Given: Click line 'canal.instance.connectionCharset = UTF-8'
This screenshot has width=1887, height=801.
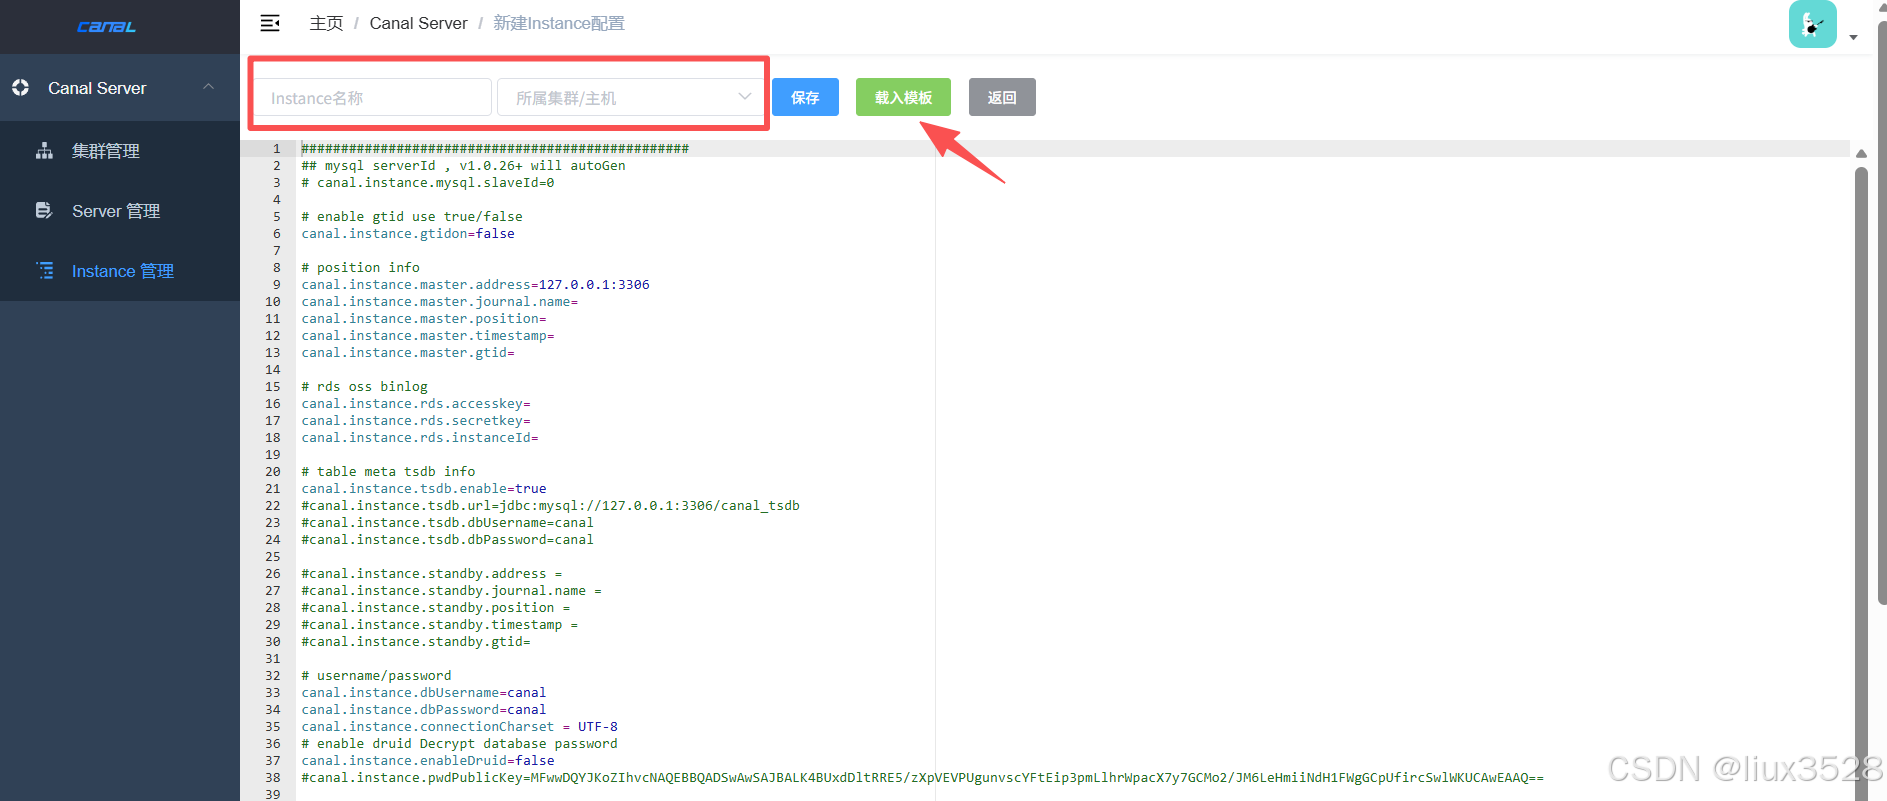Looking at the screenshot, I should coord(459,726).
